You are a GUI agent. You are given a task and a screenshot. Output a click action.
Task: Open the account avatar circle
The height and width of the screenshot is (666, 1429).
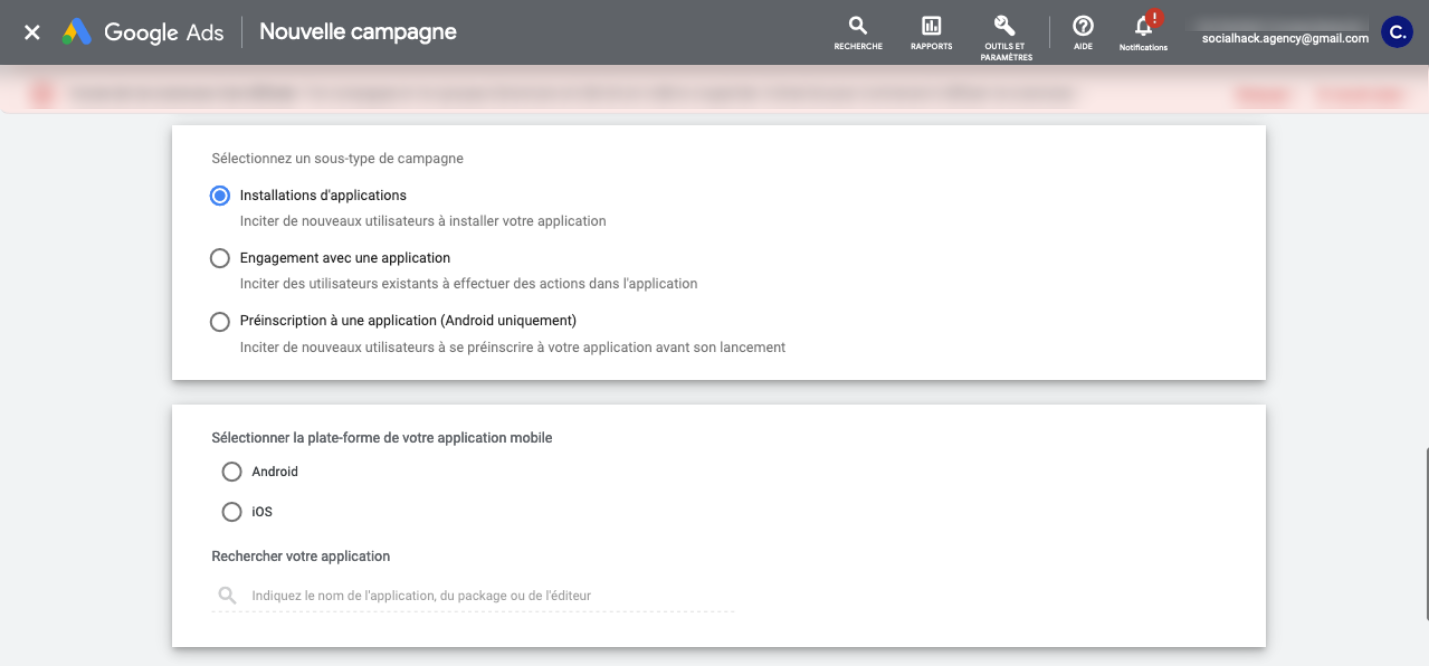pos(1396,31)
